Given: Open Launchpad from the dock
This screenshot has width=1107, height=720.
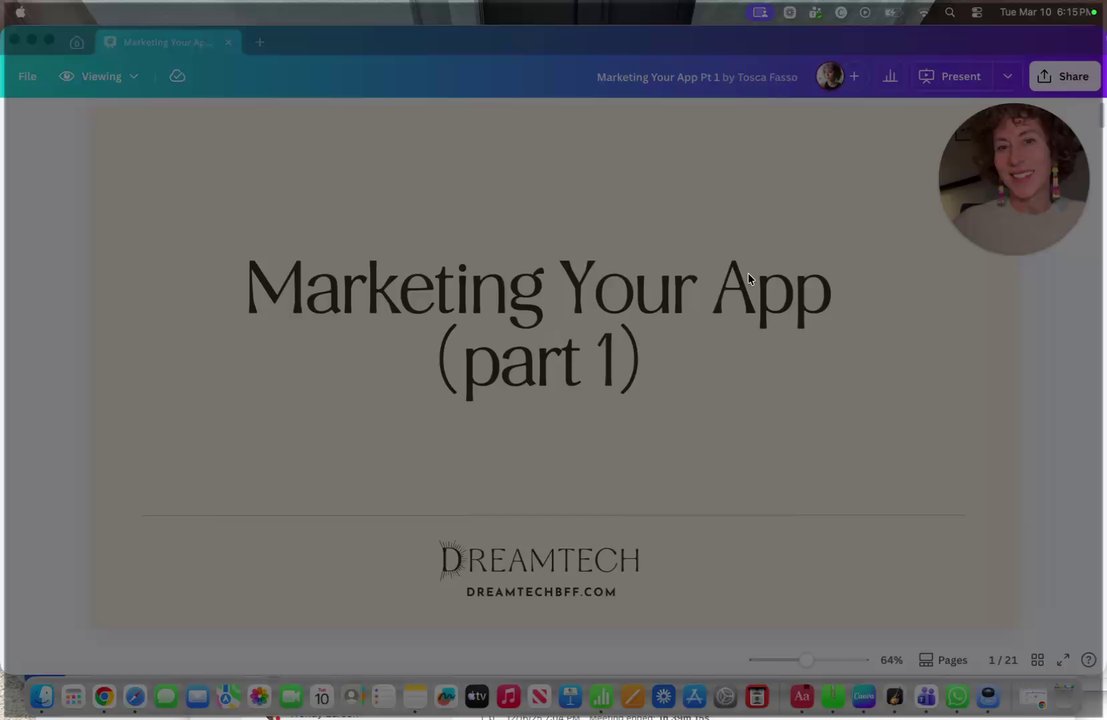Looking at the screenshot, I should [x=73, y=697].
